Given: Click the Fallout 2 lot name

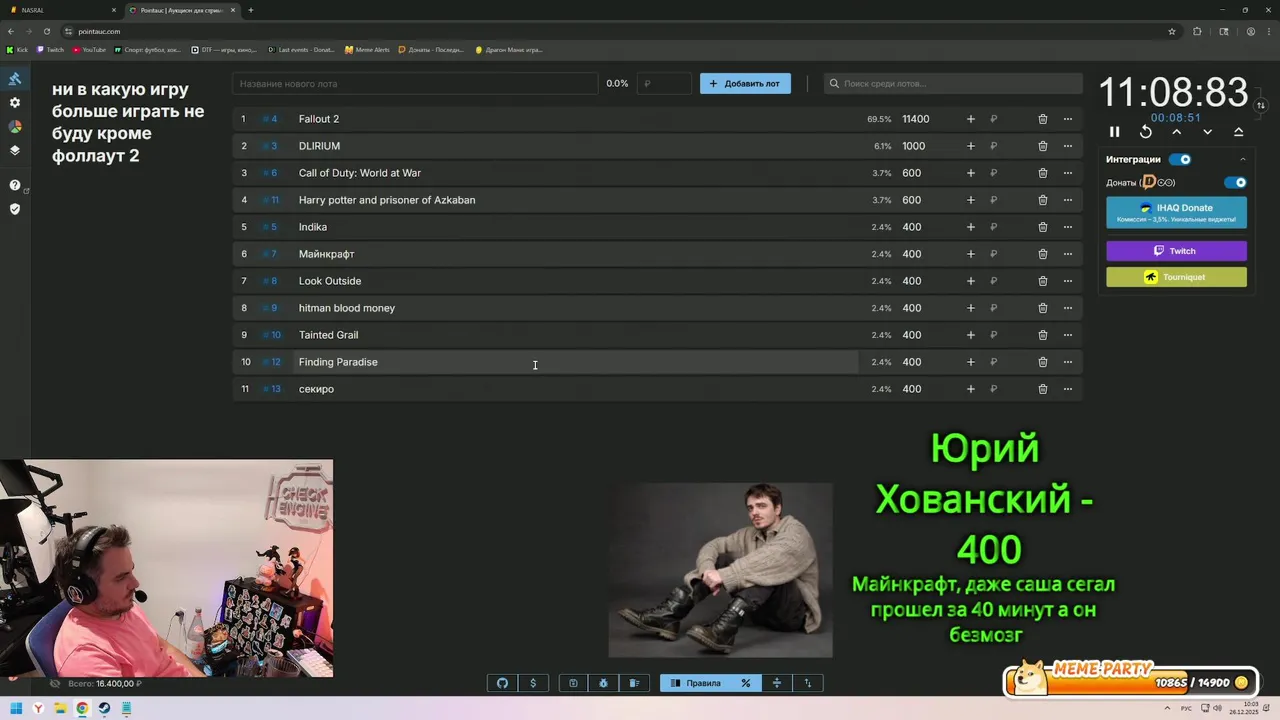Looking at the screenshot, I should coord(319,119).
